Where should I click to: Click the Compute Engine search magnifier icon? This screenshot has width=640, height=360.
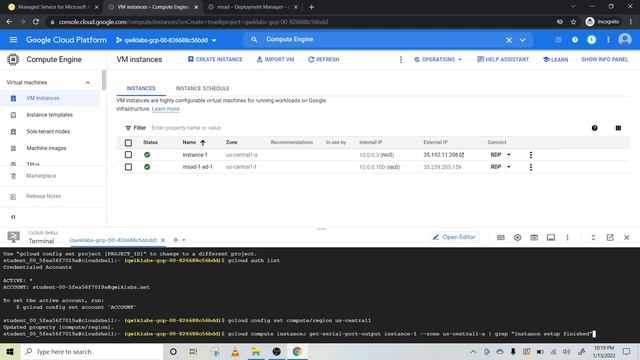(x=254, y=40)
